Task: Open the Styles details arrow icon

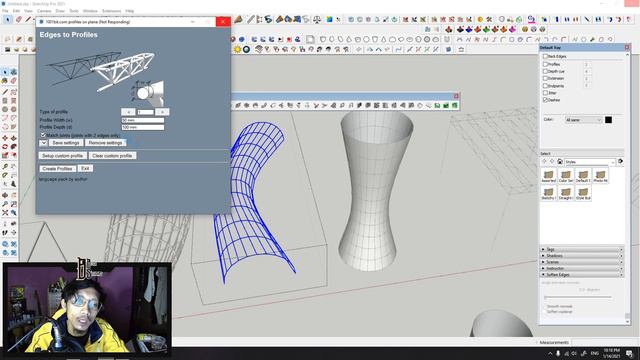Action: coord(620,162)
